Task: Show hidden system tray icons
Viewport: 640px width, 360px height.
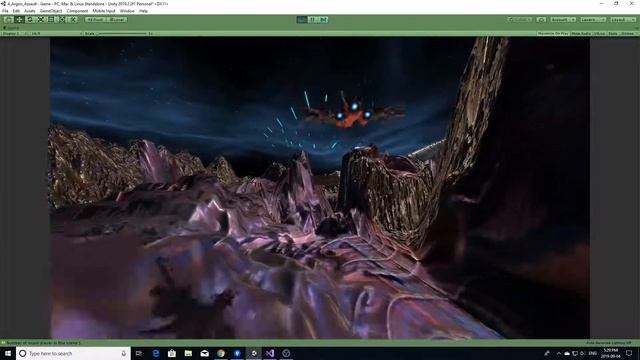Action: [x=558, y=353]
